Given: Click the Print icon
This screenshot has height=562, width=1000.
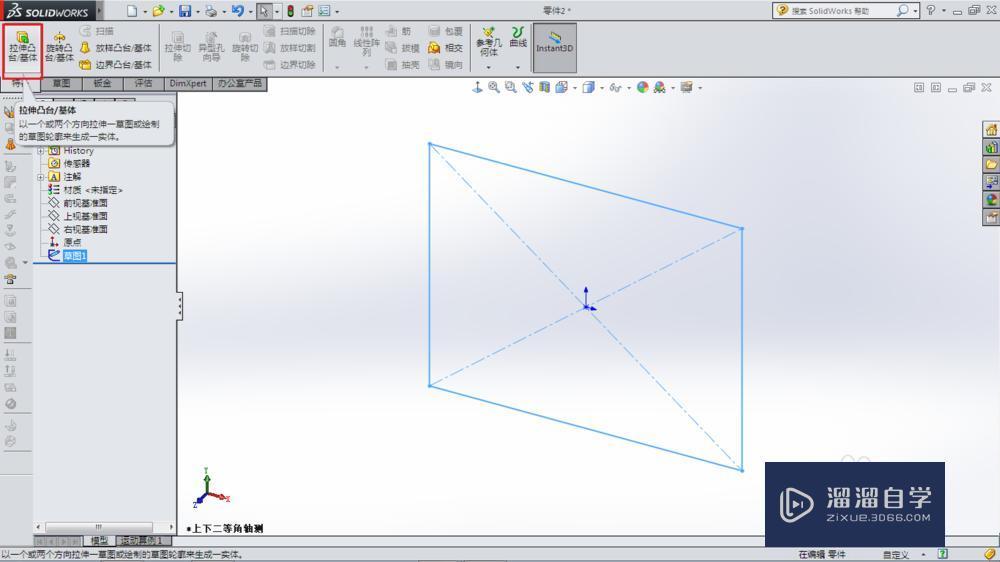Looking at the screenshot, I should click(211, 11).
